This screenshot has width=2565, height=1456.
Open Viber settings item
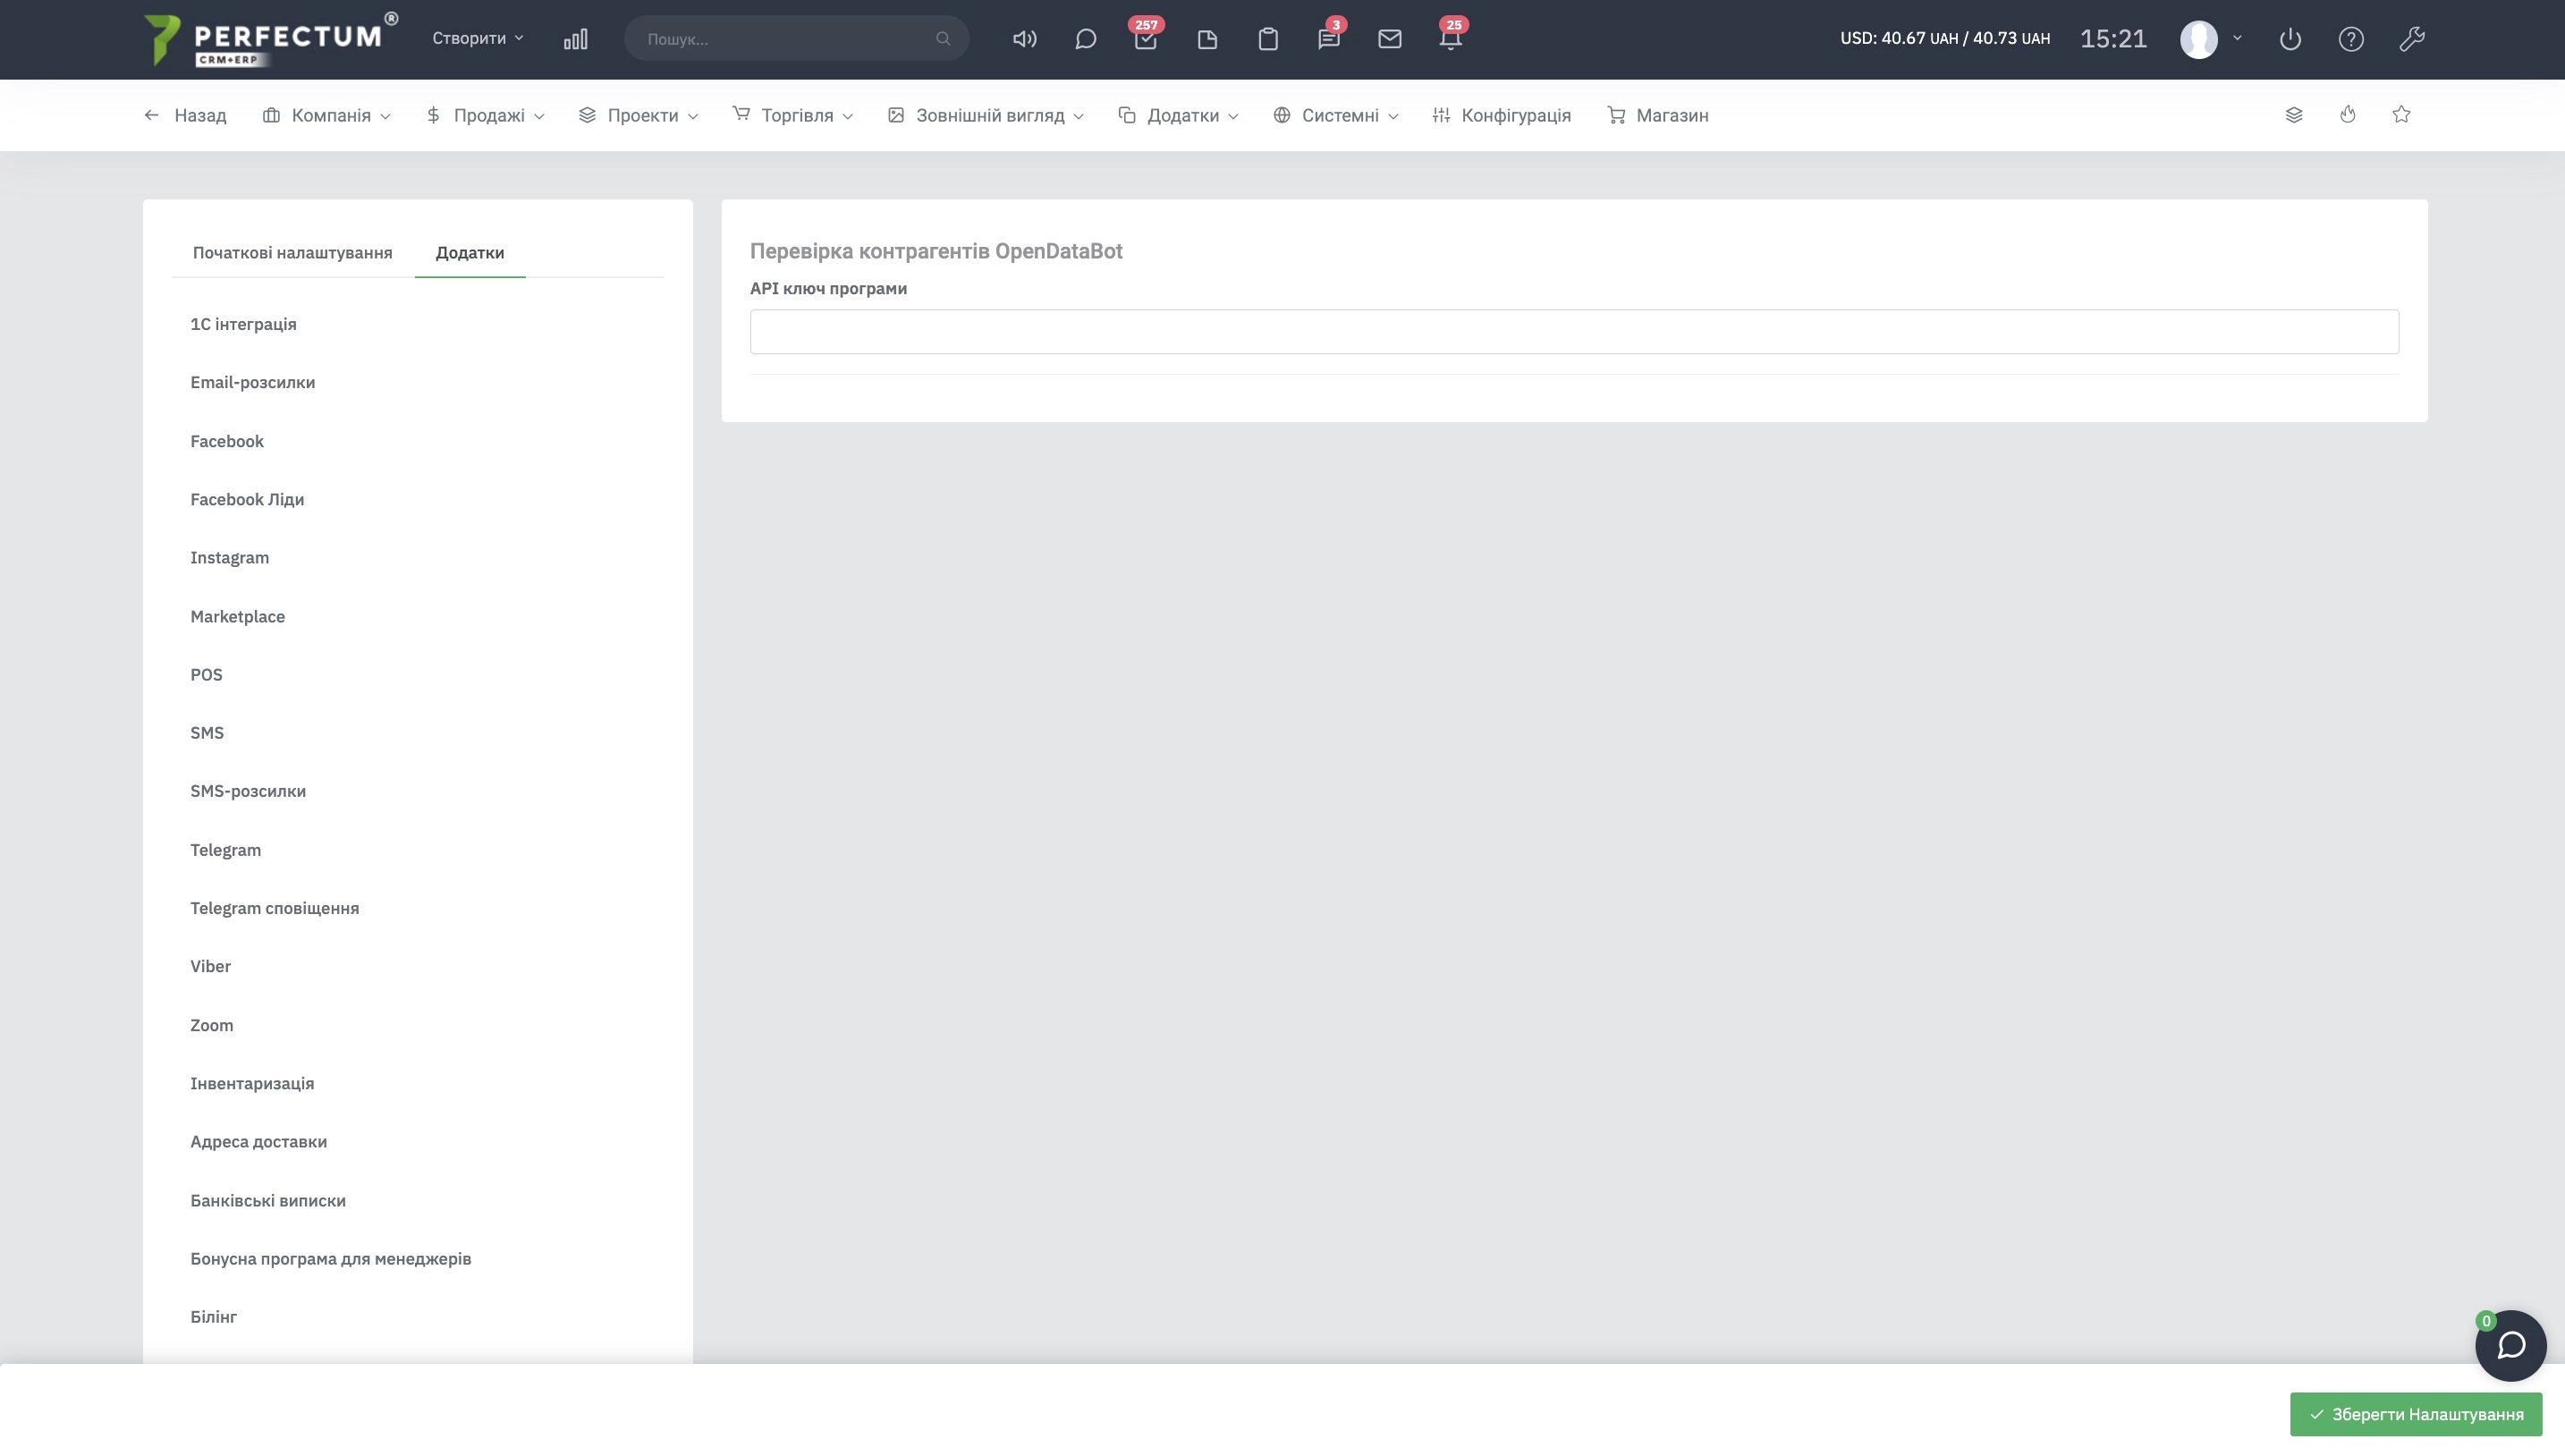211,966
